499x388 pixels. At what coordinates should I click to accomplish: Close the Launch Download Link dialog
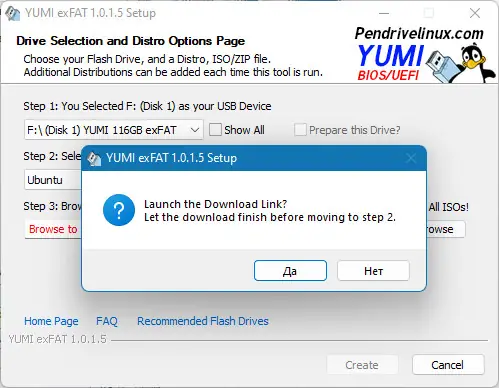point(411,158)
